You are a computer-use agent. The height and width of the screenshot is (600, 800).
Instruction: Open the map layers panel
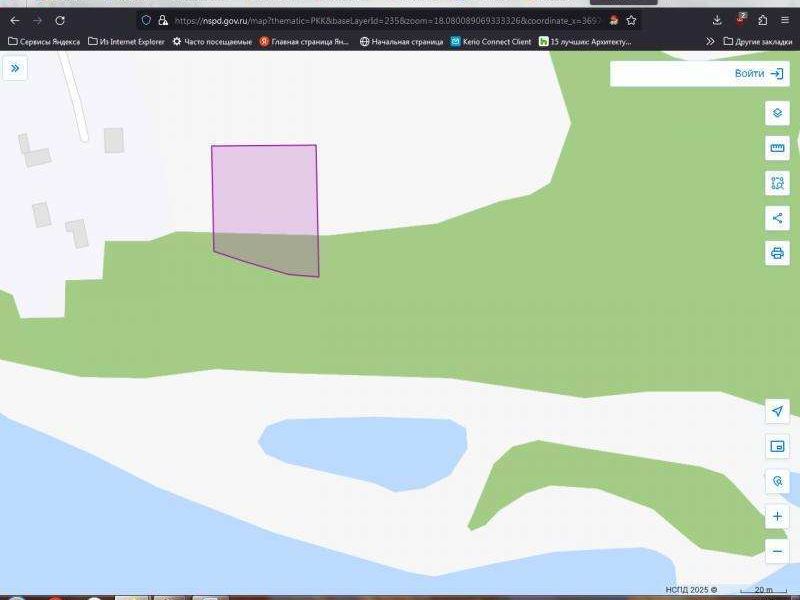(777, 113)
